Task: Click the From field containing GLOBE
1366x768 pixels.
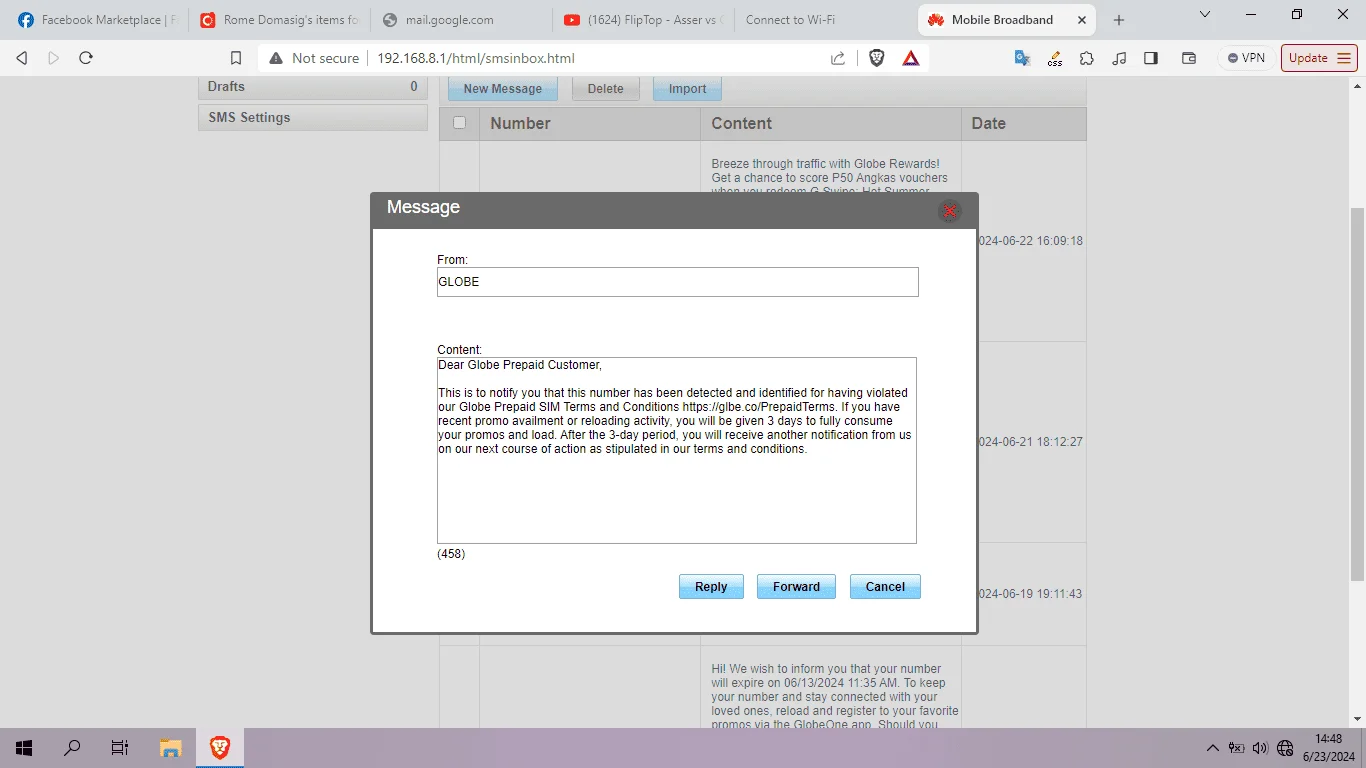Action: click(677, 282)
